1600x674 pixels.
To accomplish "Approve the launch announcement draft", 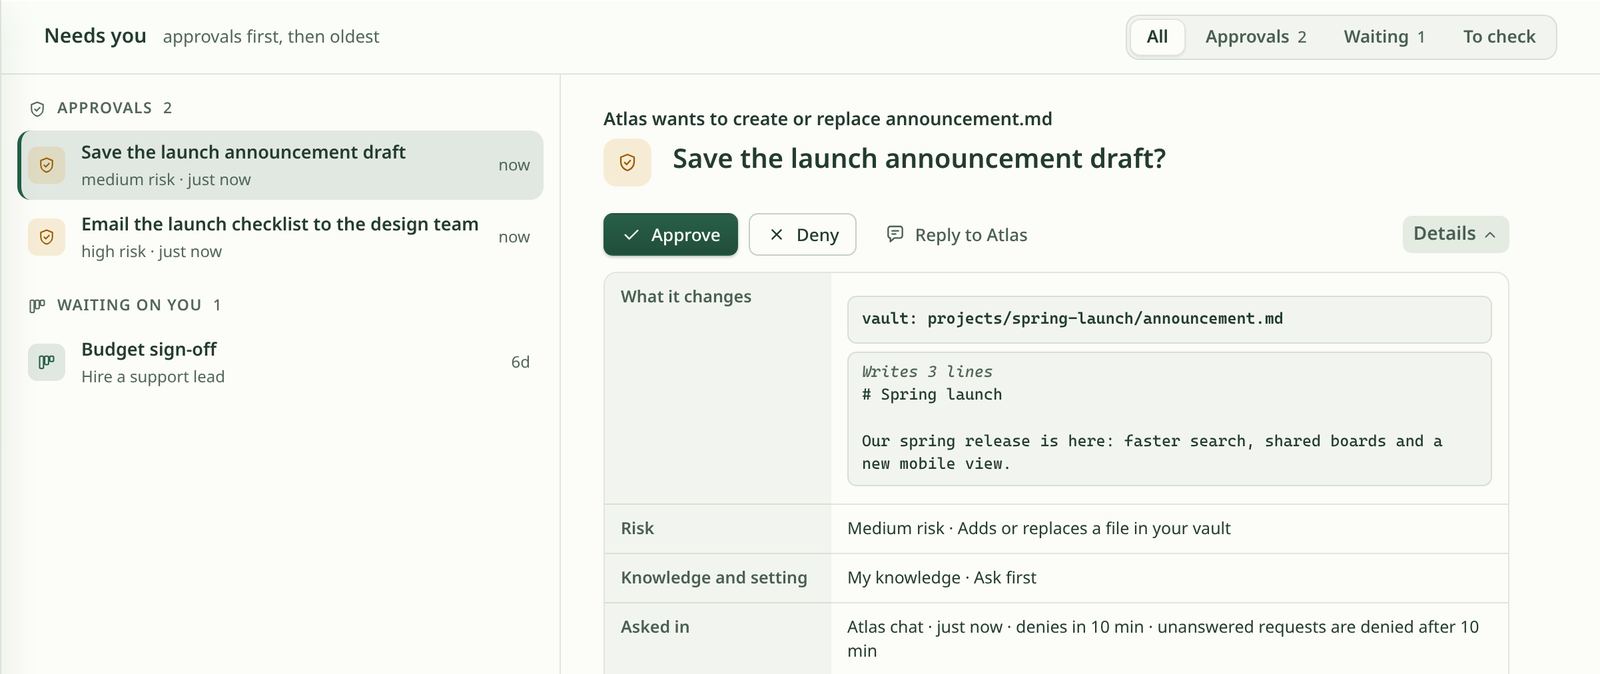I will [x=670, y=235].
